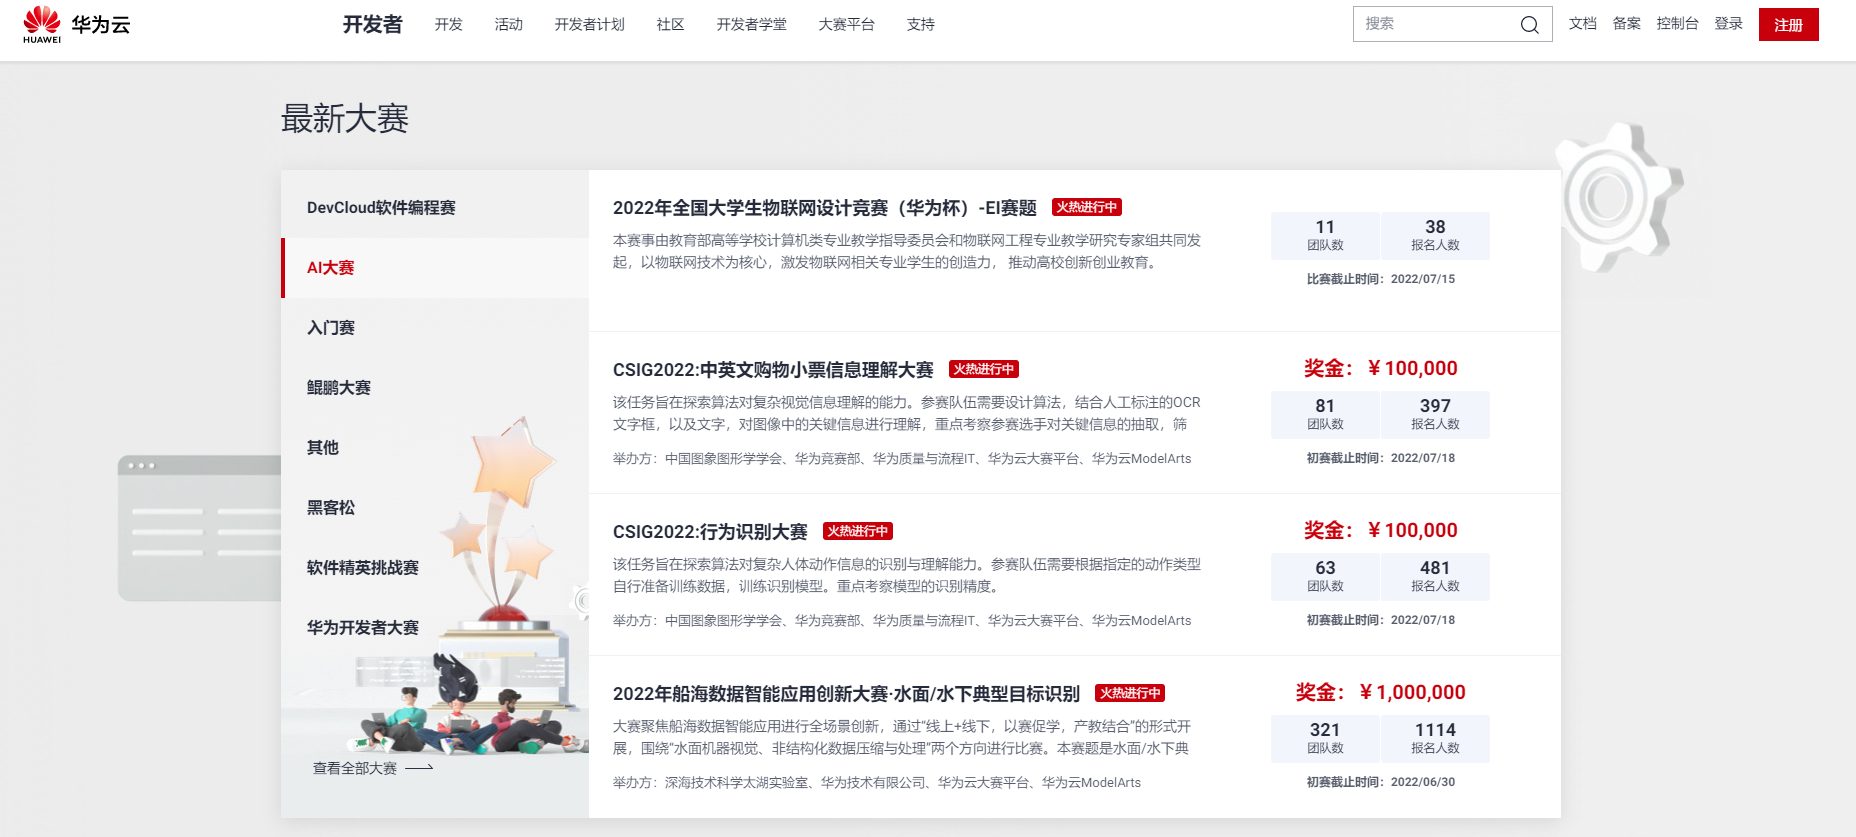Click 奖金 ¥100,000 of 购物小票 contest
Image resolution: width=1856 pixels, height=837 pixels.
[x=1381, y=368]
